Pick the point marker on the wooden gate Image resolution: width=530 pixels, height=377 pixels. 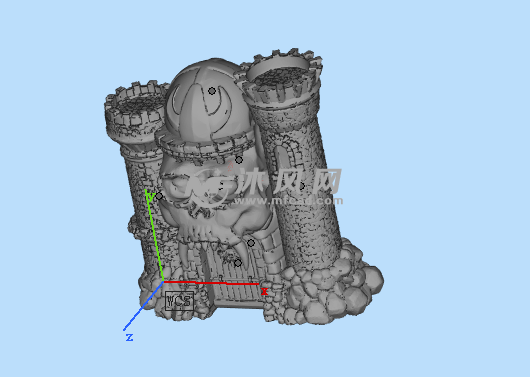coord(238,263)
